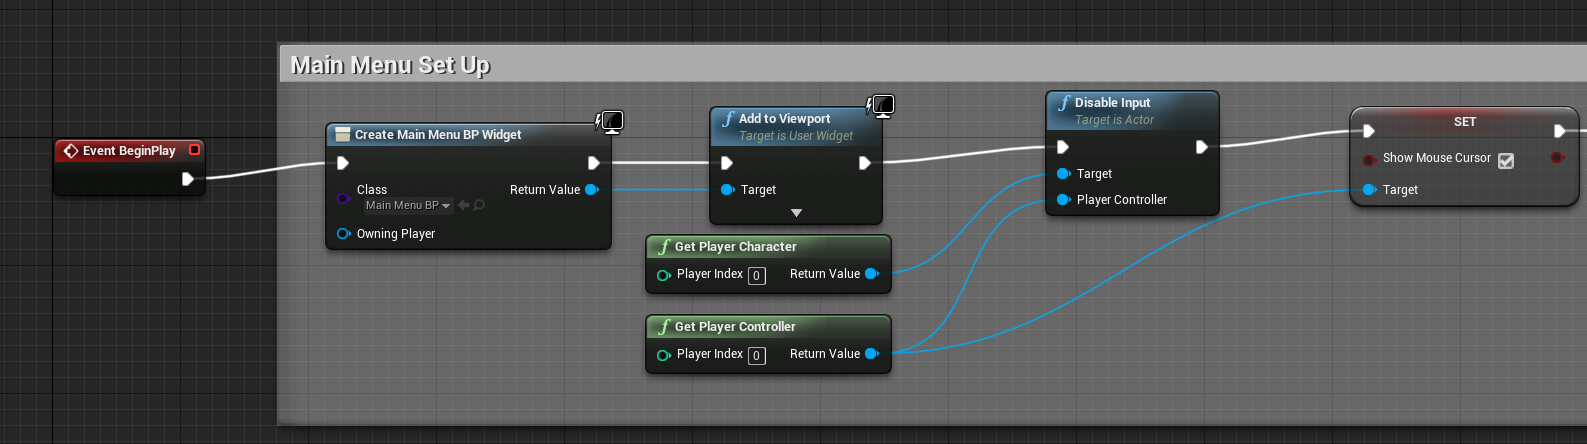The width and height of the screenshot is (1587, 444).
Task: Click the browse magnifier icon beside the Main Menu BP class
Action: click(x=479, y=205)
